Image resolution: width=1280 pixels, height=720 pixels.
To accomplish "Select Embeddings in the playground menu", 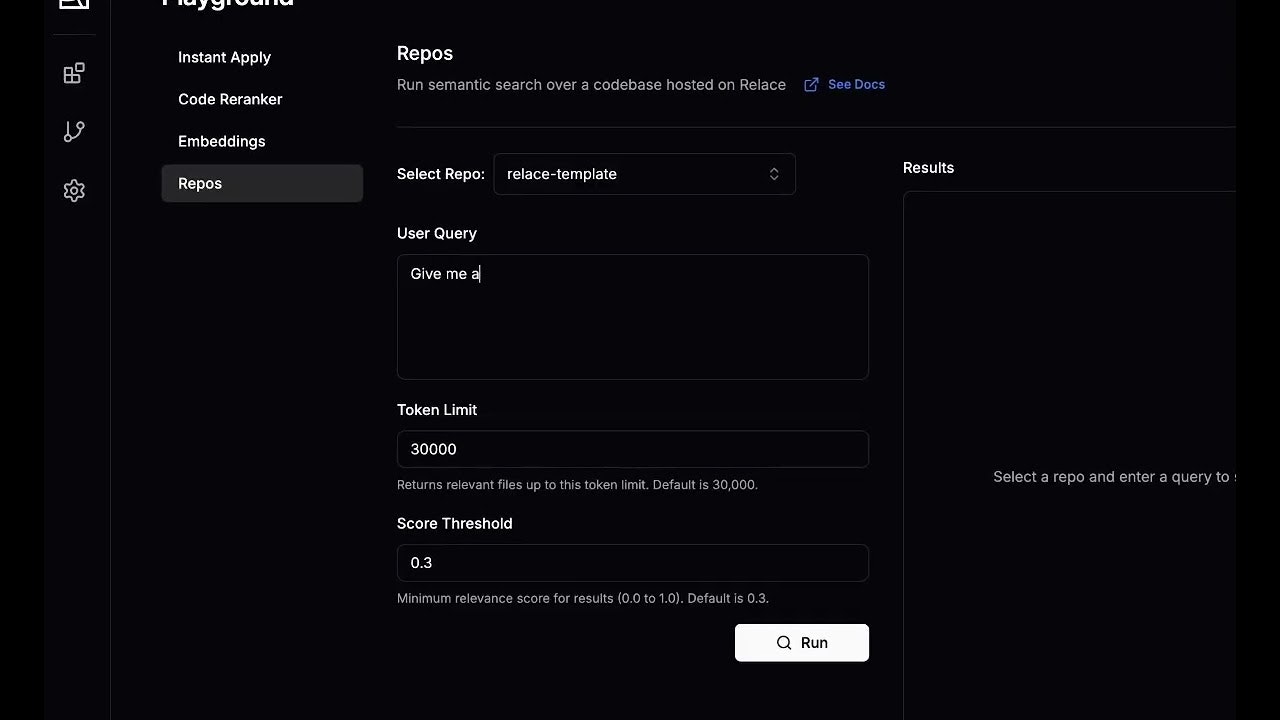I will 221,141.
